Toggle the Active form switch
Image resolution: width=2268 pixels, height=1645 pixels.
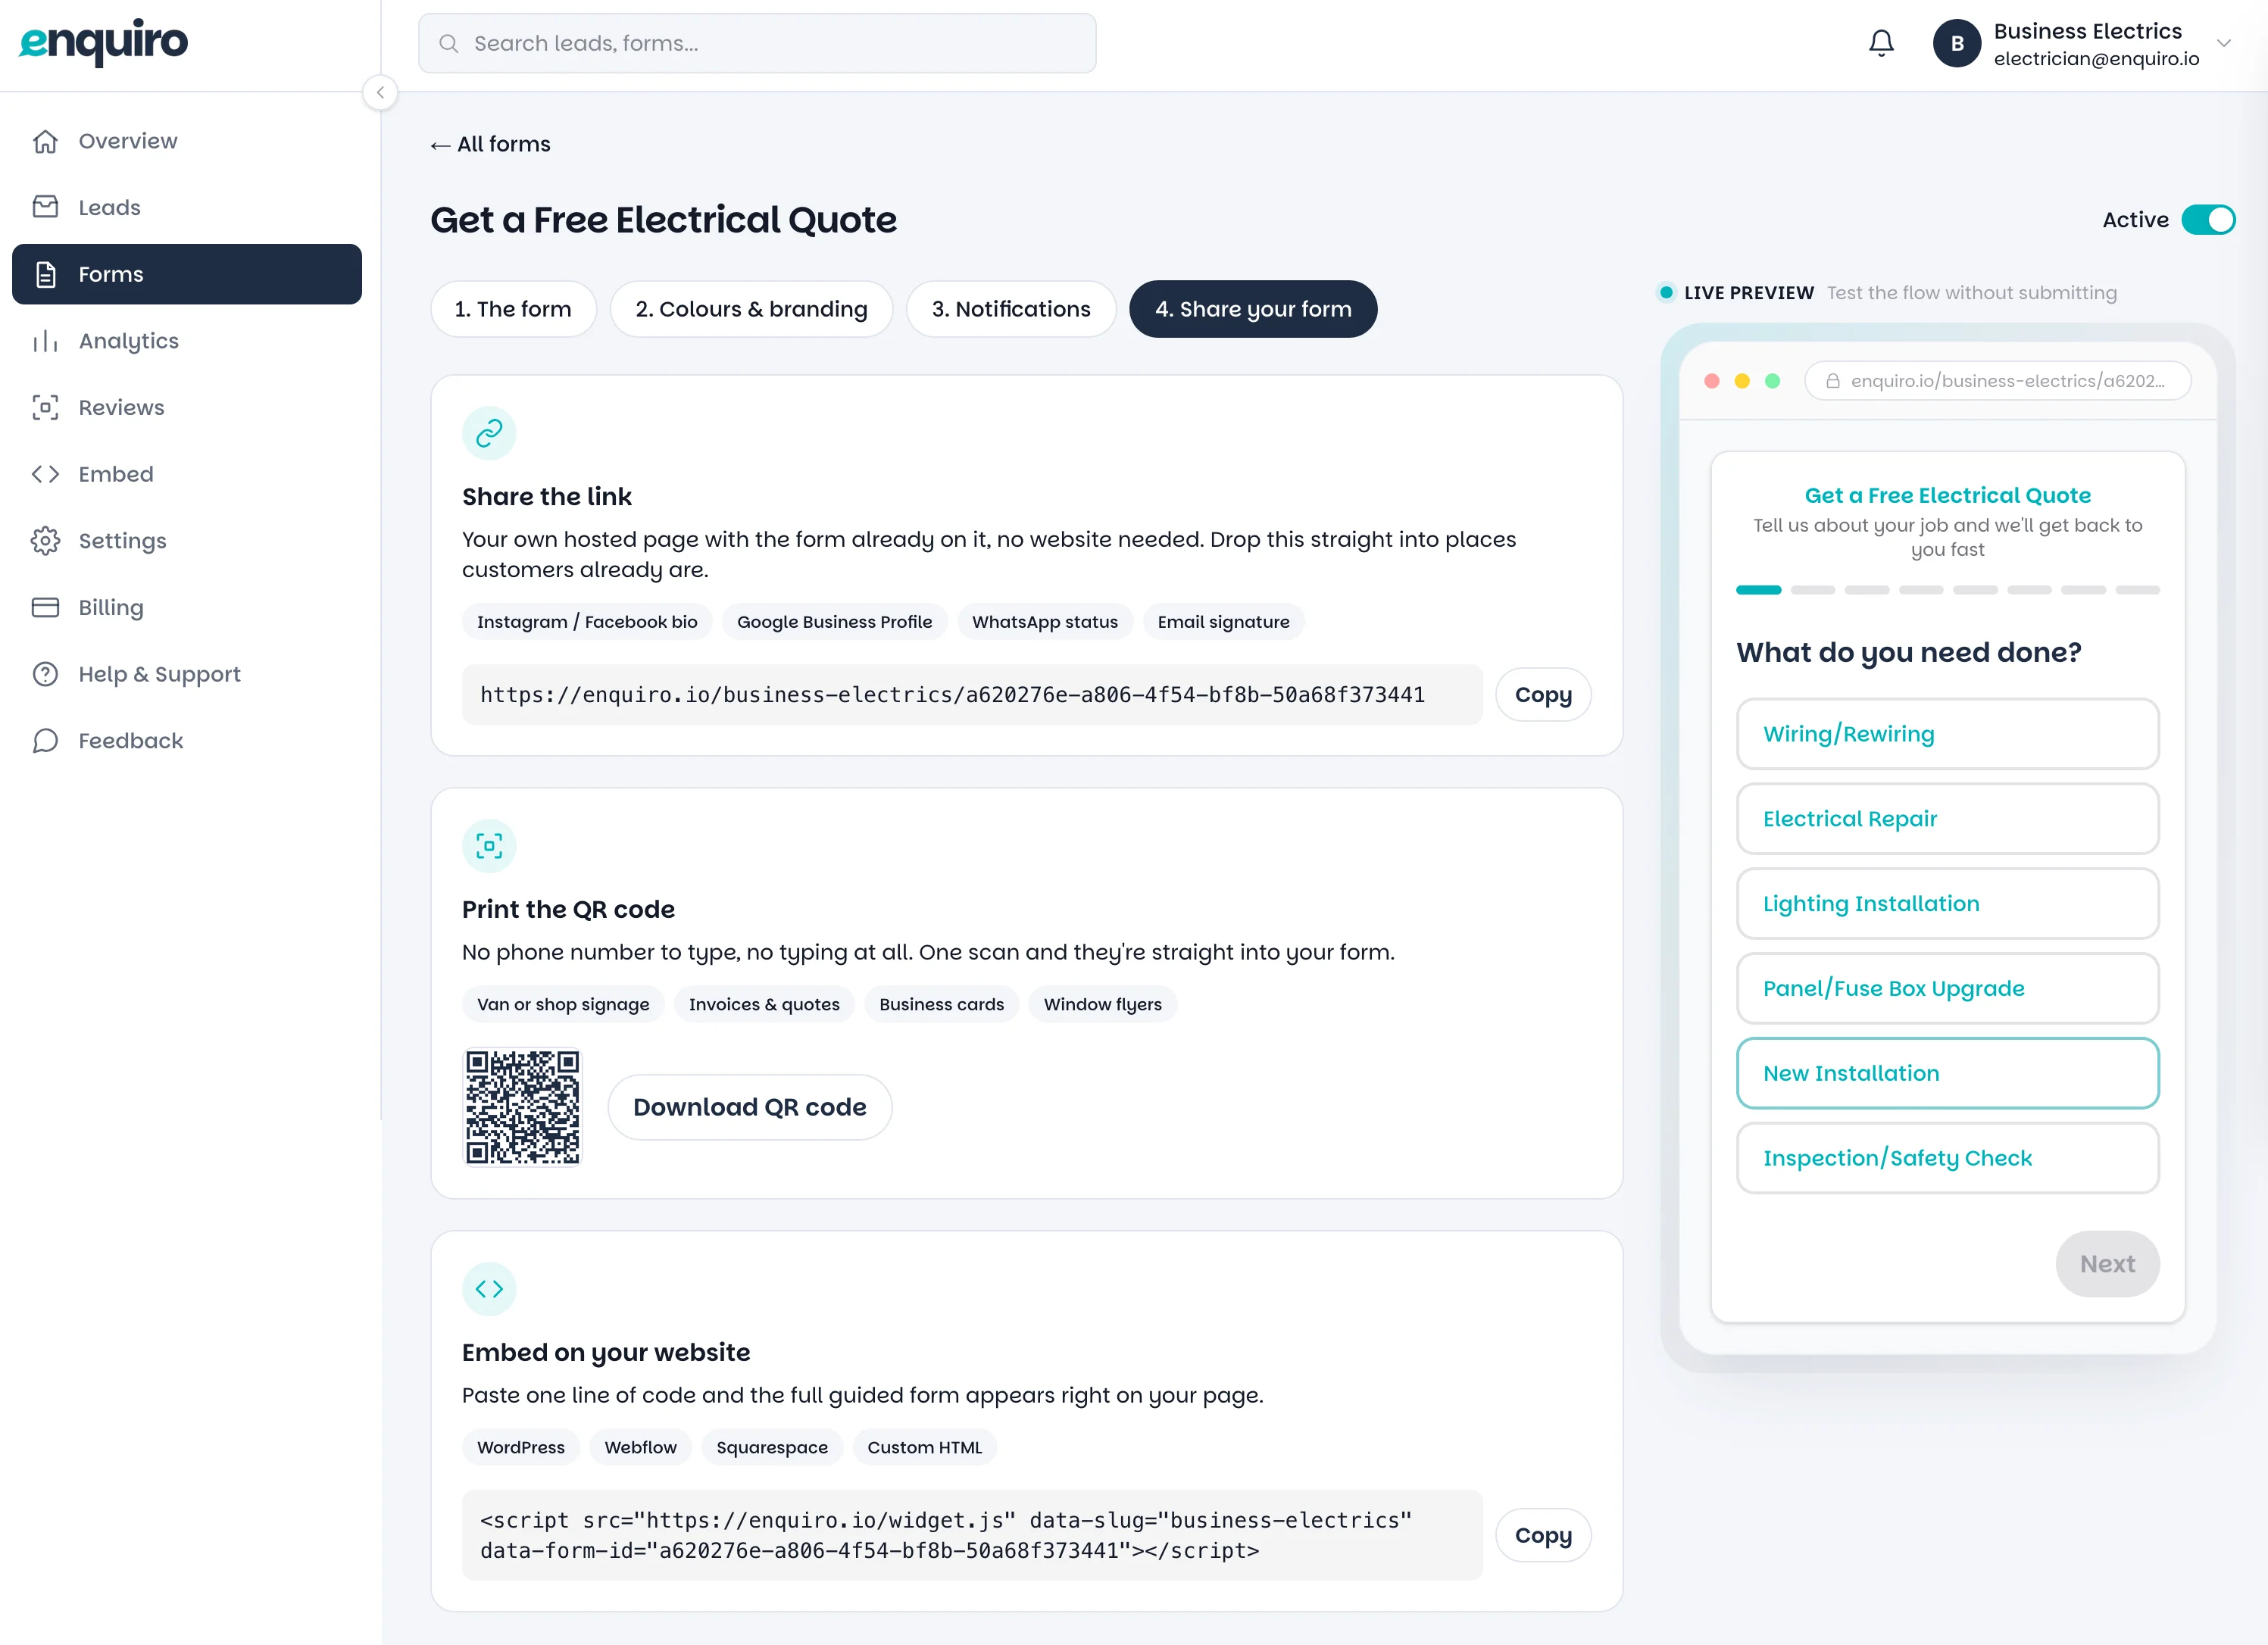pyautogui.click(x=2208, y=220)
